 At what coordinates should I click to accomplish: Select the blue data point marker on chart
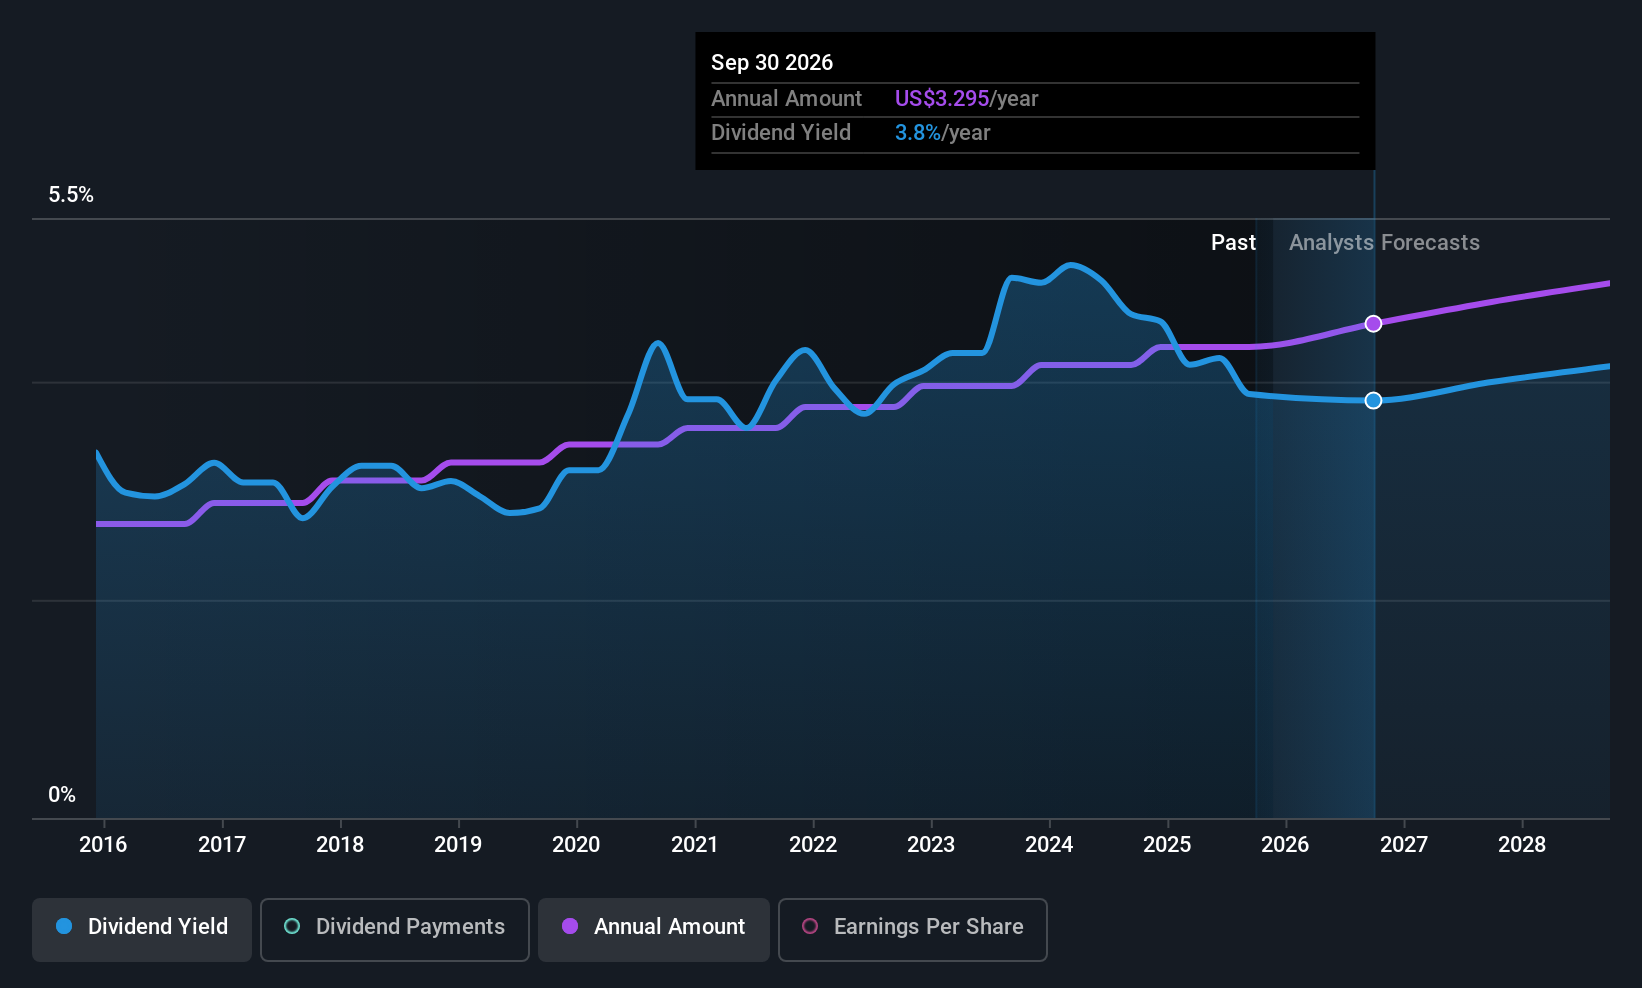pos(1373,401)
